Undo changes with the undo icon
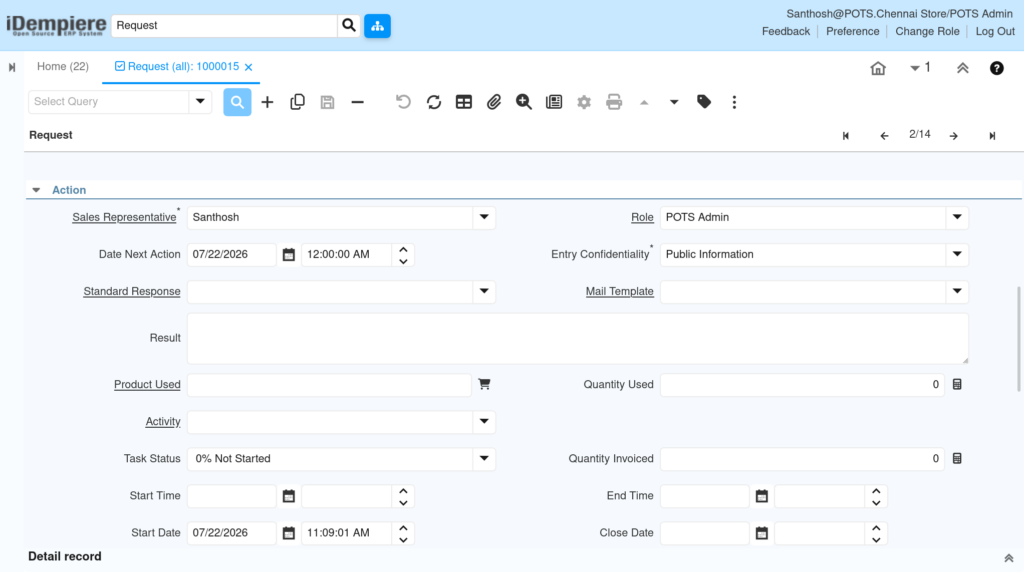The height and width of the screenshot is (572, 1024). (x=404, y=102)
